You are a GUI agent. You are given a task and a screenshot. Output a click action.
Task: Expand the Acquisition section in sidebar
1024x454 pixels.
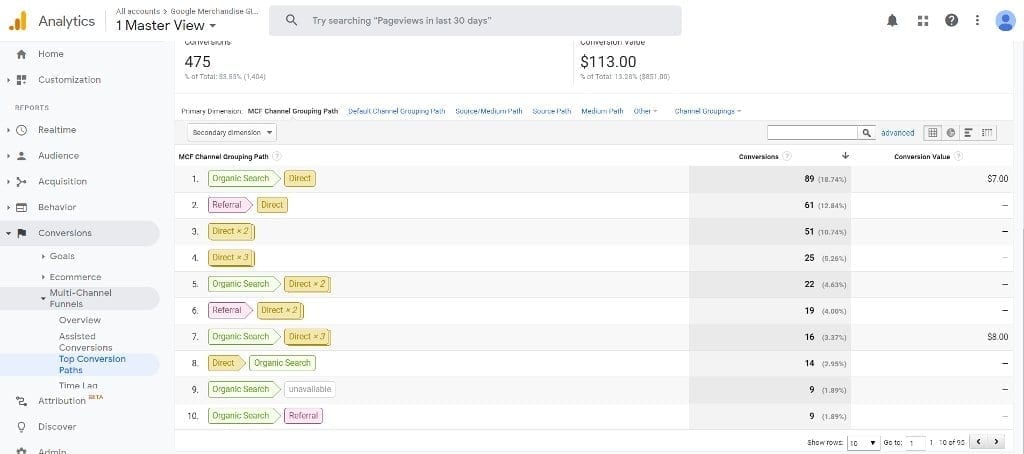click(x=8, y=182)
